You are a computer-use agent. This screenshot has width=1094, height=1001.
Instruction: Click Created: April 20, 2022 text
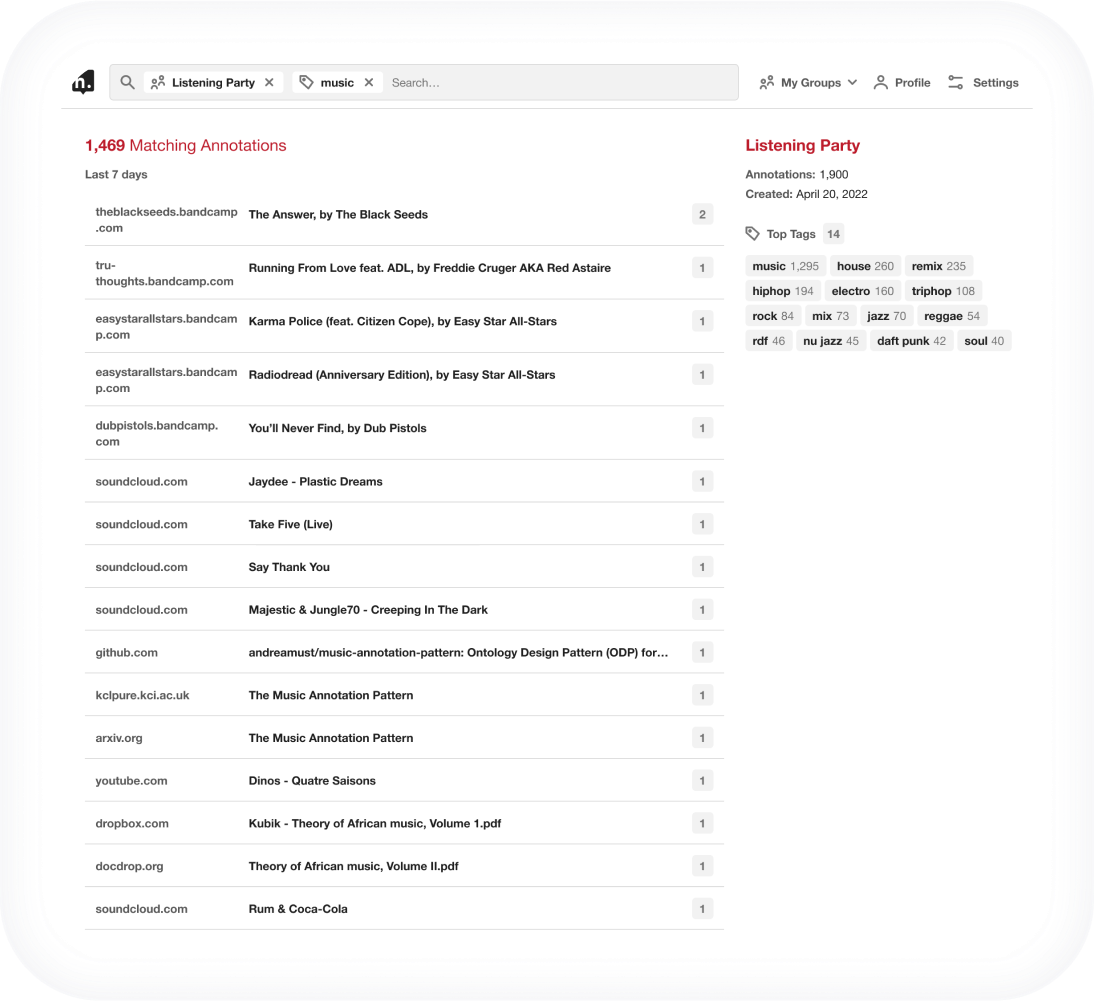click(x=807, y=194)
